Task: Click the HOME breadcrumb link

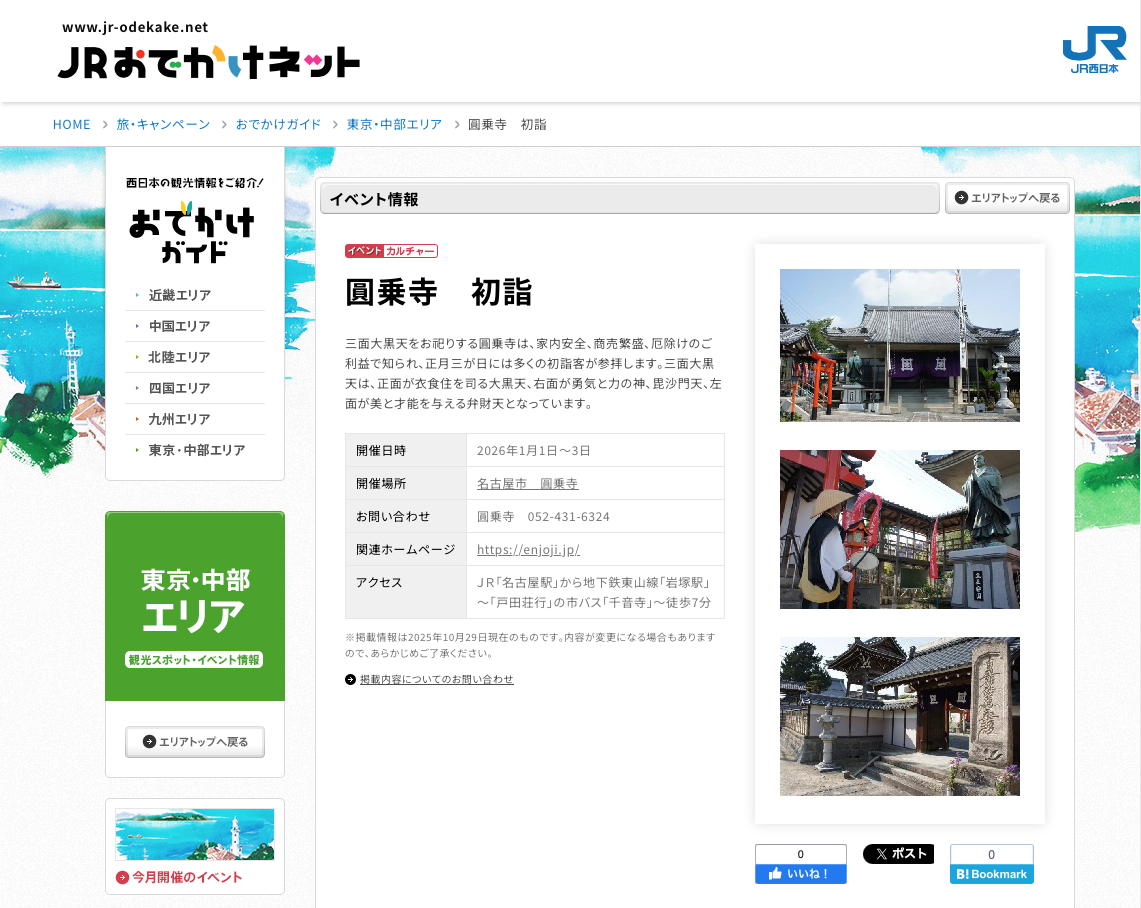Action: point(72,125)
